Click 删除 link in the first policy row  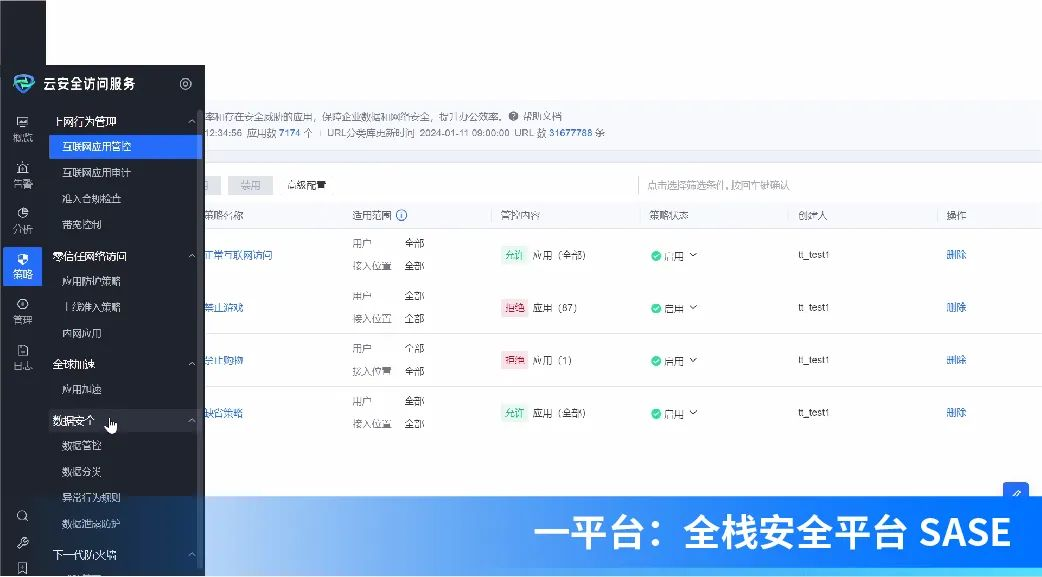956,255
